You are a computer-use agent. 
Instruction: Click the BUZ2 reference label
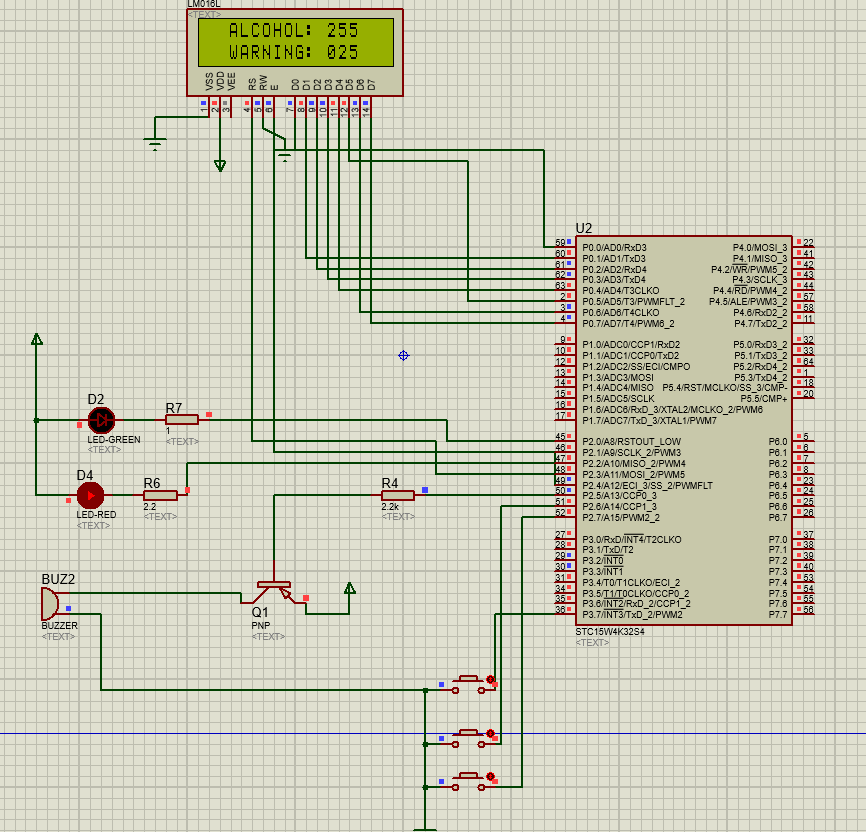tap(58, 580)
